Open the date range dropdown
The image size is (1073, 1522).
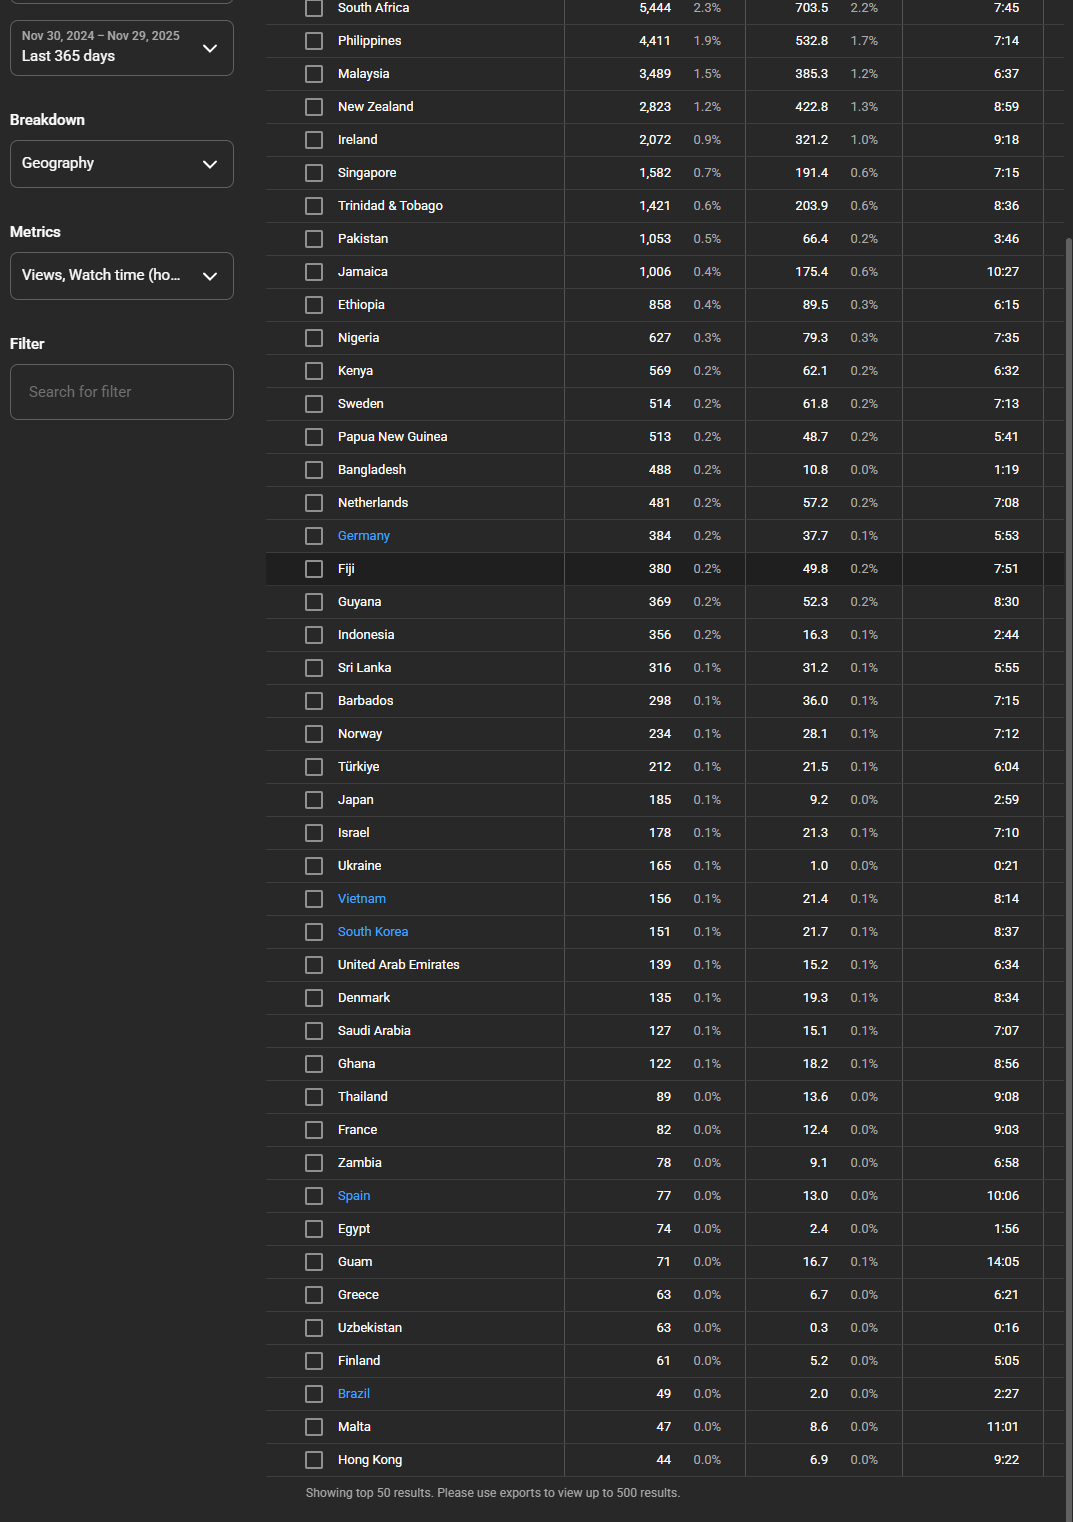tap(121, 47)
